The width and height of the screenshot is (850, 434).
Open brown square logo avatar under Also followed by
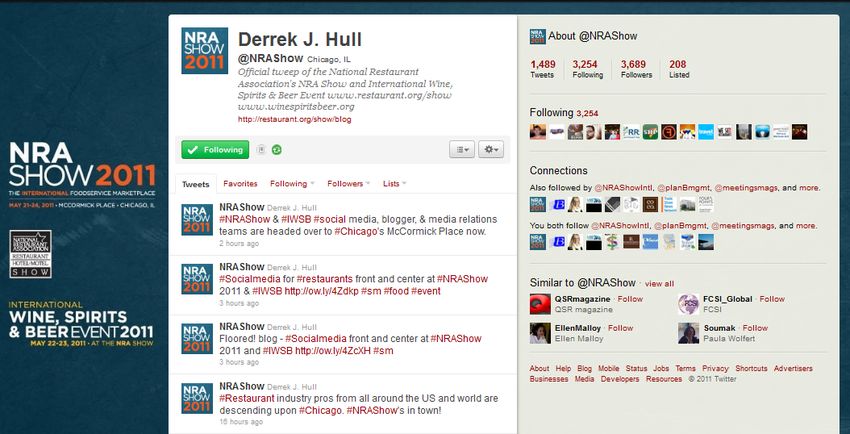[x=650, y=204]
